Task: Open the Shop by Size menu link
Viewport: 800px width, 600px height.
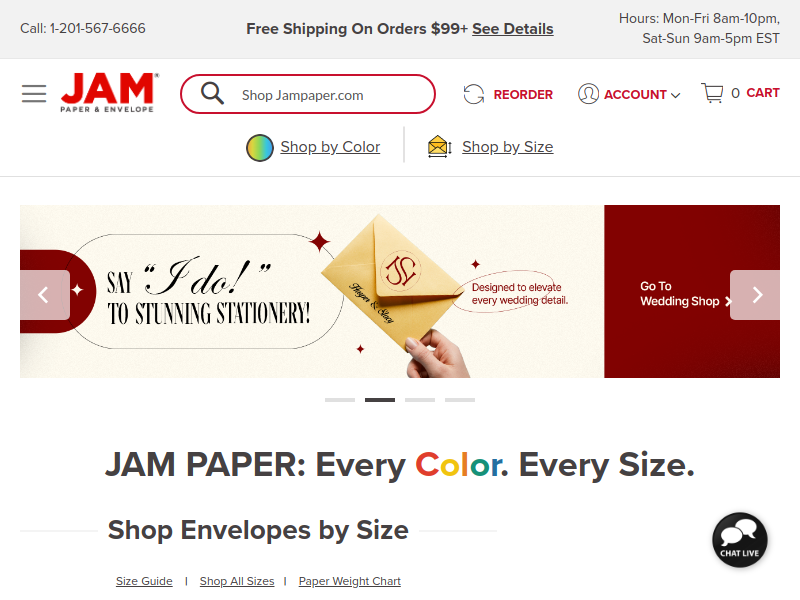Action: [x=508, y=147]
